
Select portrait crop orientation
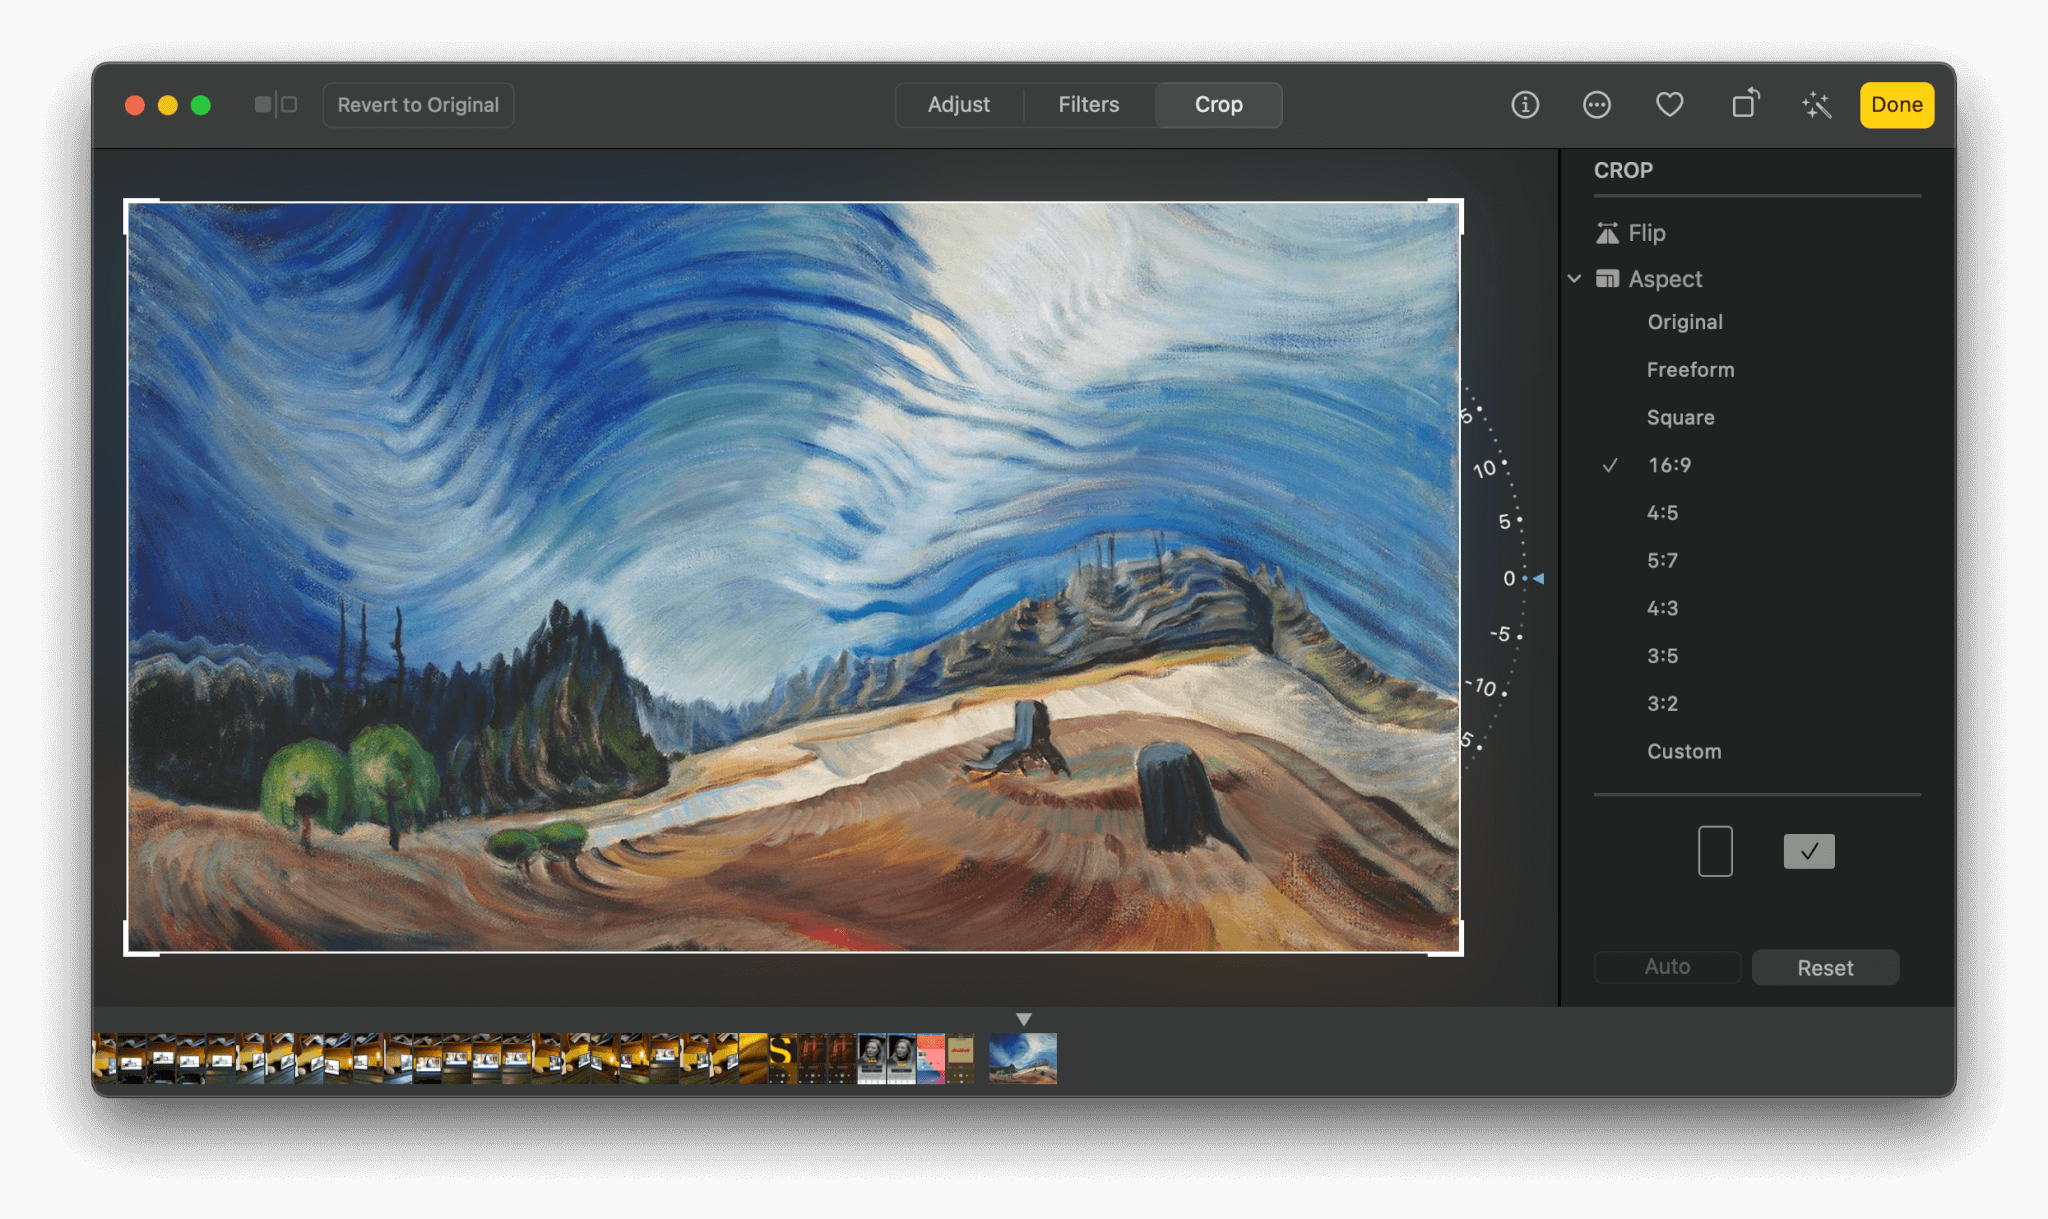pos(1714,850)
